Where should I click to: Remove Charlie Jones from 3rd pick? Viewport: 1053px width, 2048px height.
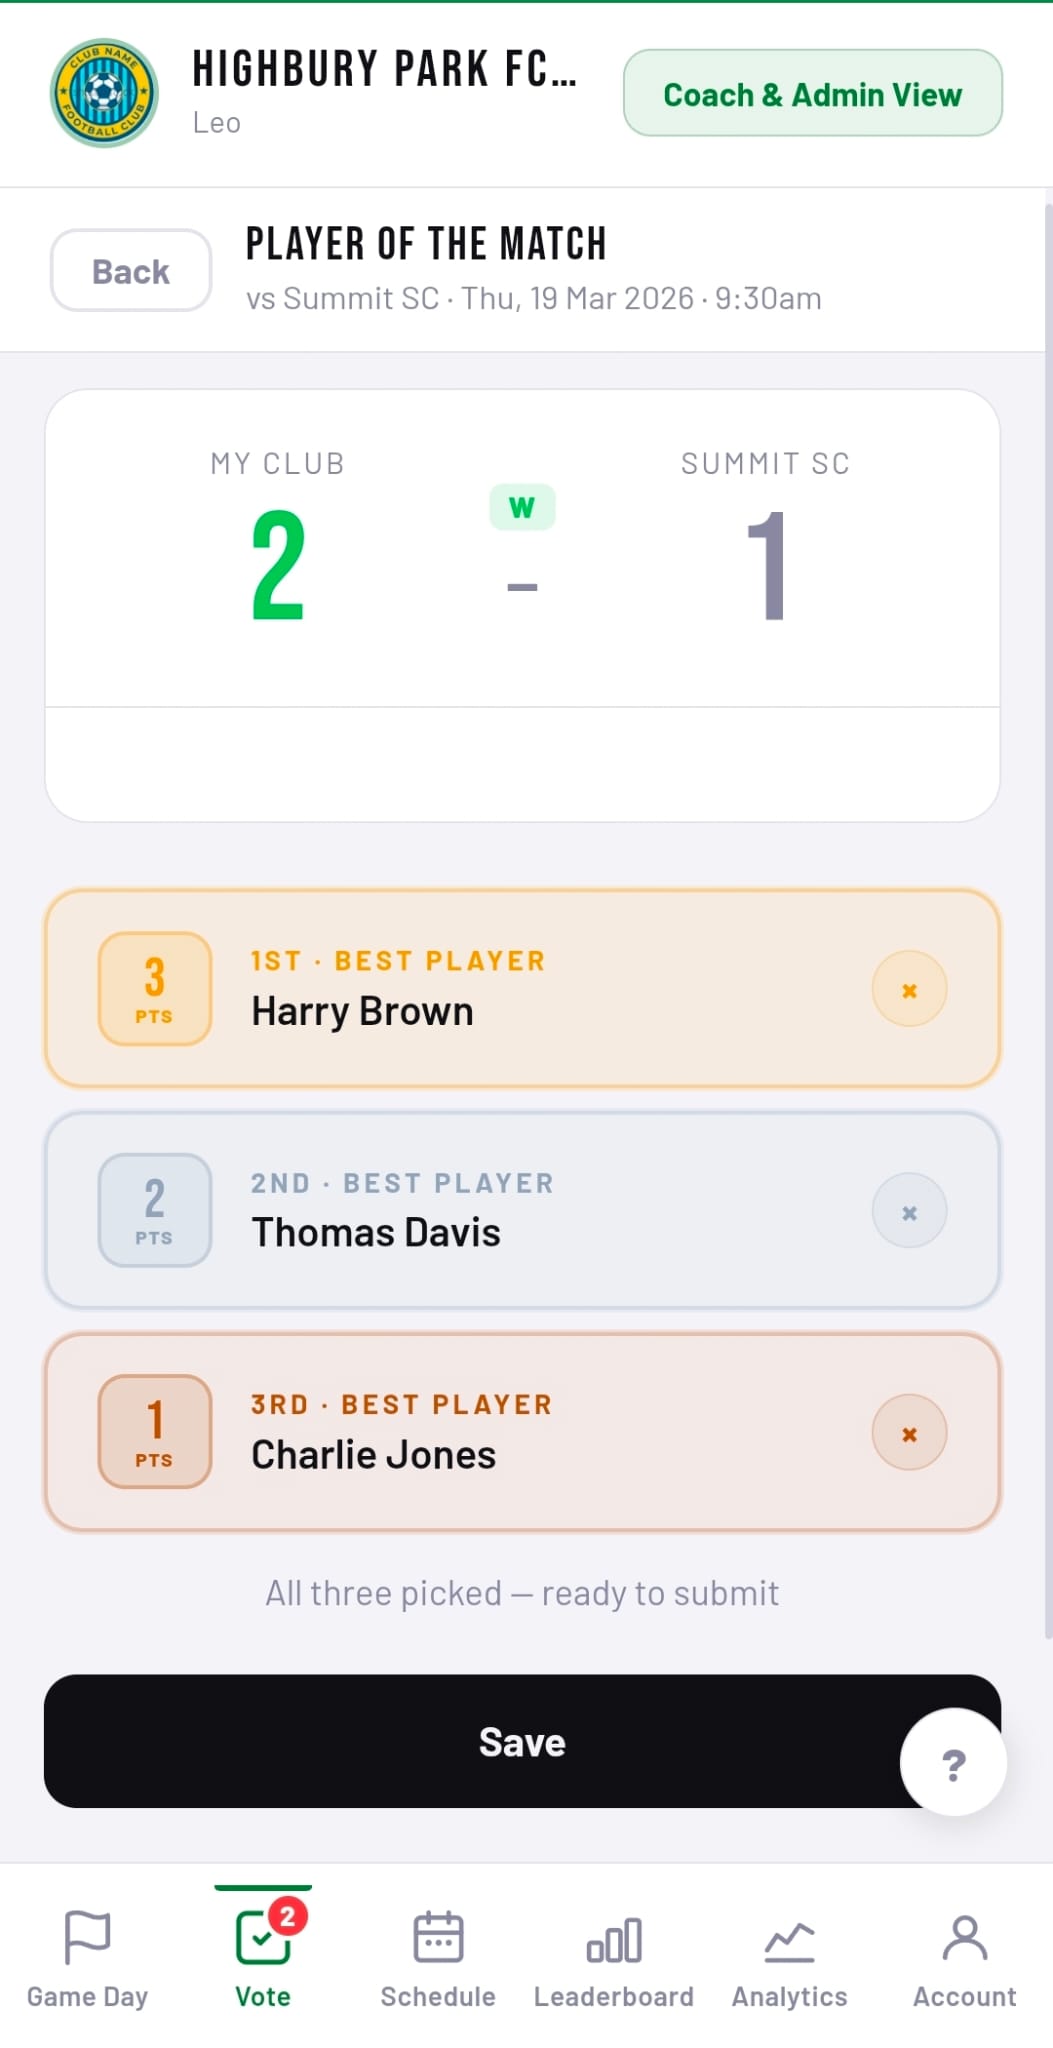click(909, 1434)
